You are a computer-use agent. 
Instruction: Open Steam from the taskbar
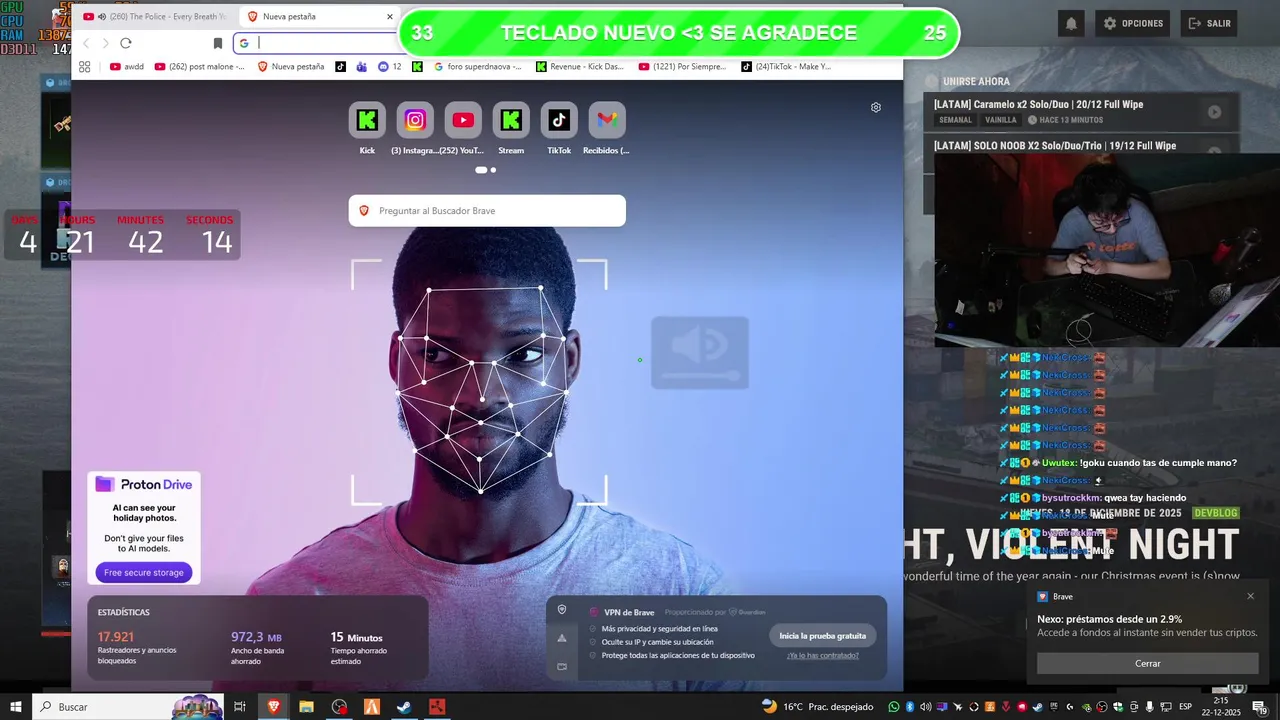pyautogui.click(x=404, y=707)
